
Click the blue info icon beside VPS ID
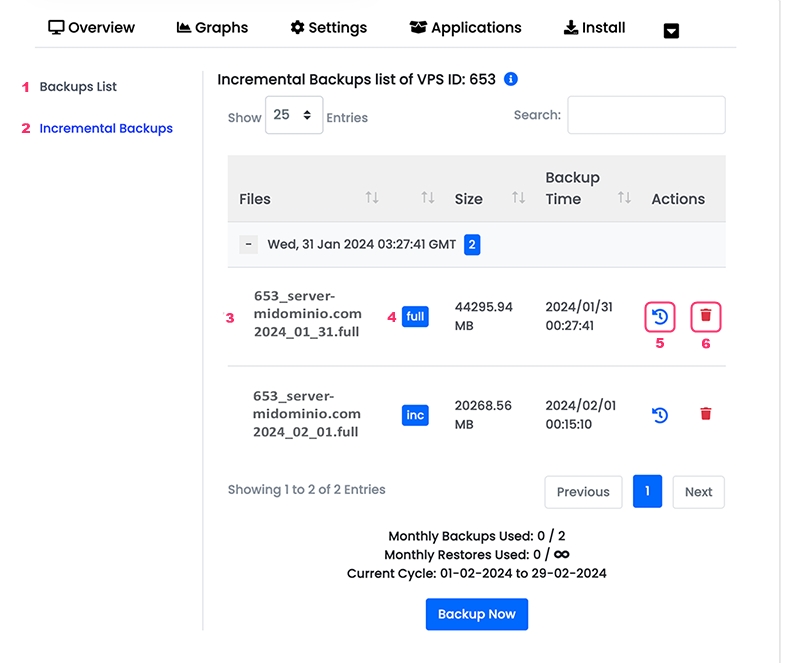[x=511, y=79]
